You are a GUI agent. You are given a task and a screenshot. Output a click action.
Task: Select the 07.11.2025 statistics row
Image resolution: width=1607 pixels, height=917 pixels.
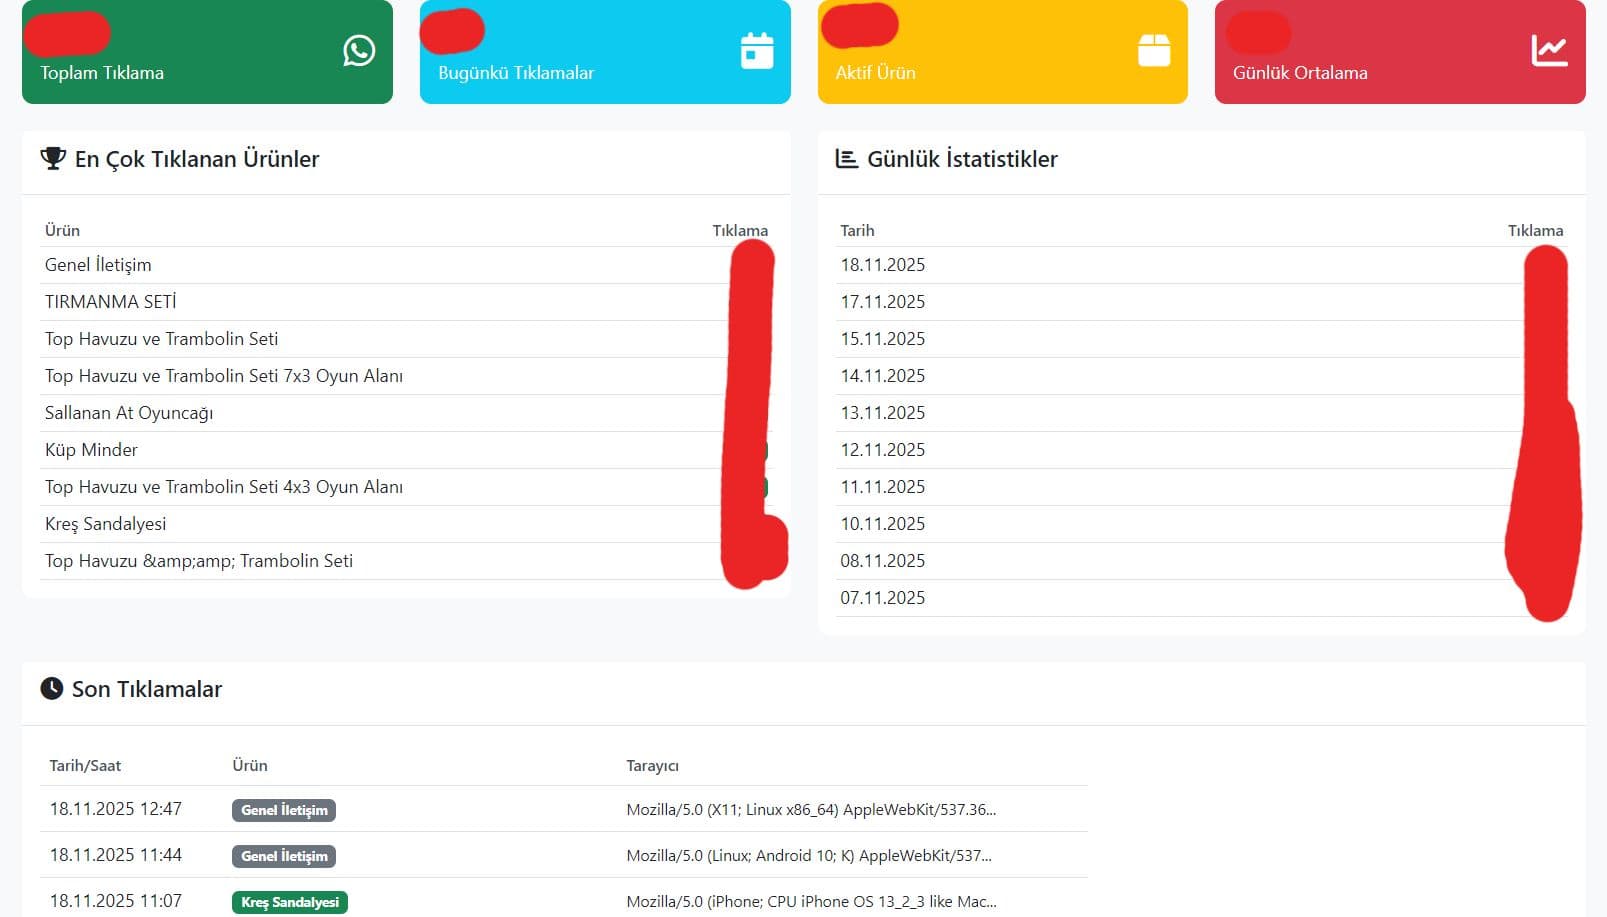tap(883, 597)
